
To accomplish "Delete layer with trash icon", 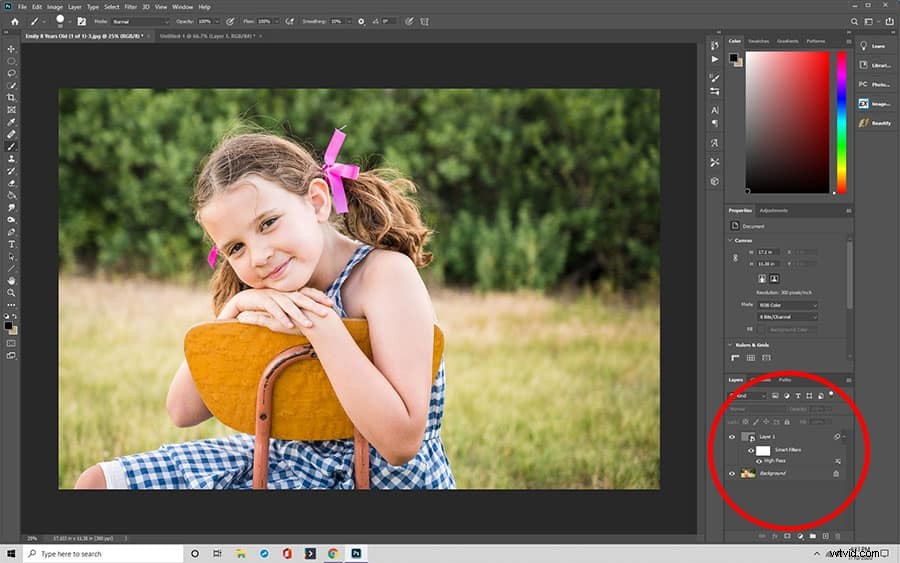I will [x=837, y=536].
